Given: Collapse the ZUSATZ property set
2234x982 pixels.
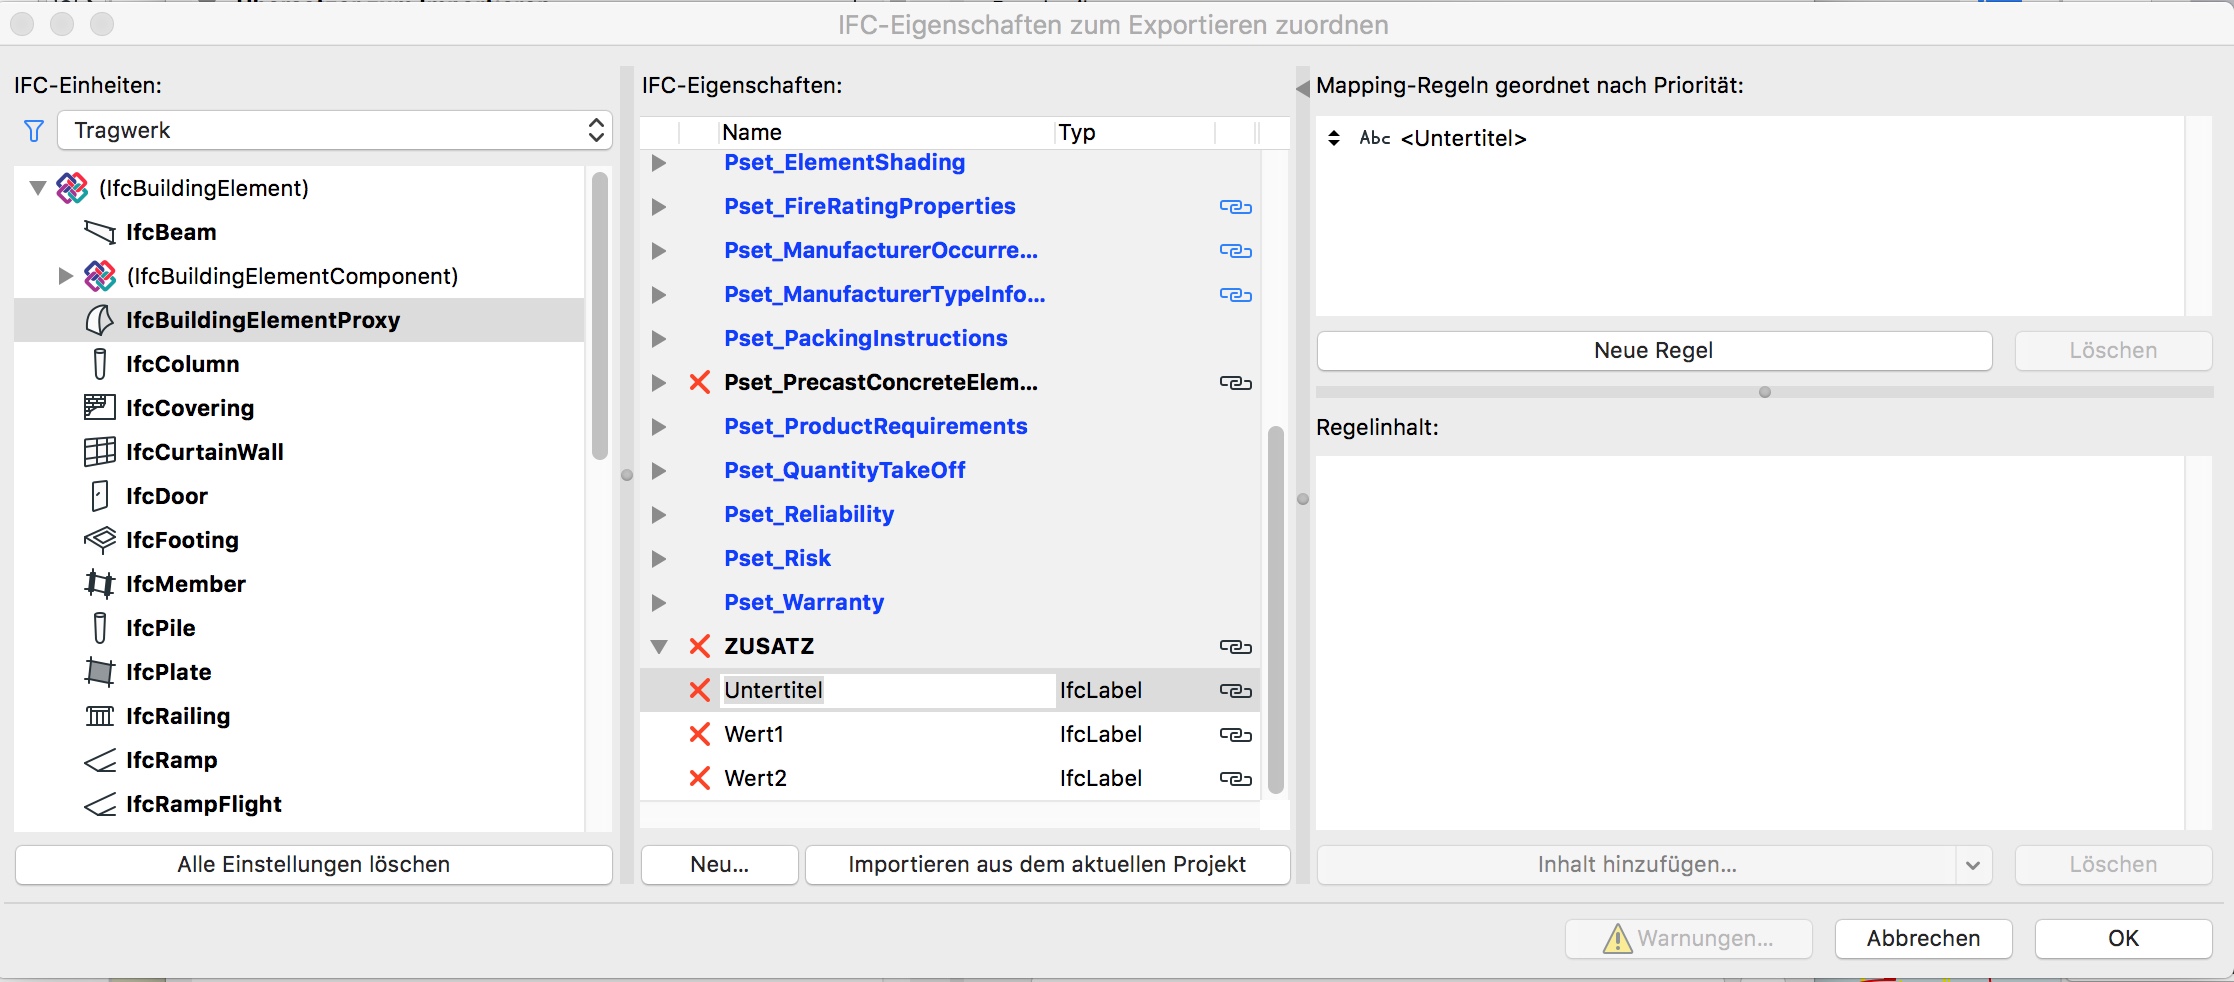Looking at the screenshot, I should click(659, 647).
